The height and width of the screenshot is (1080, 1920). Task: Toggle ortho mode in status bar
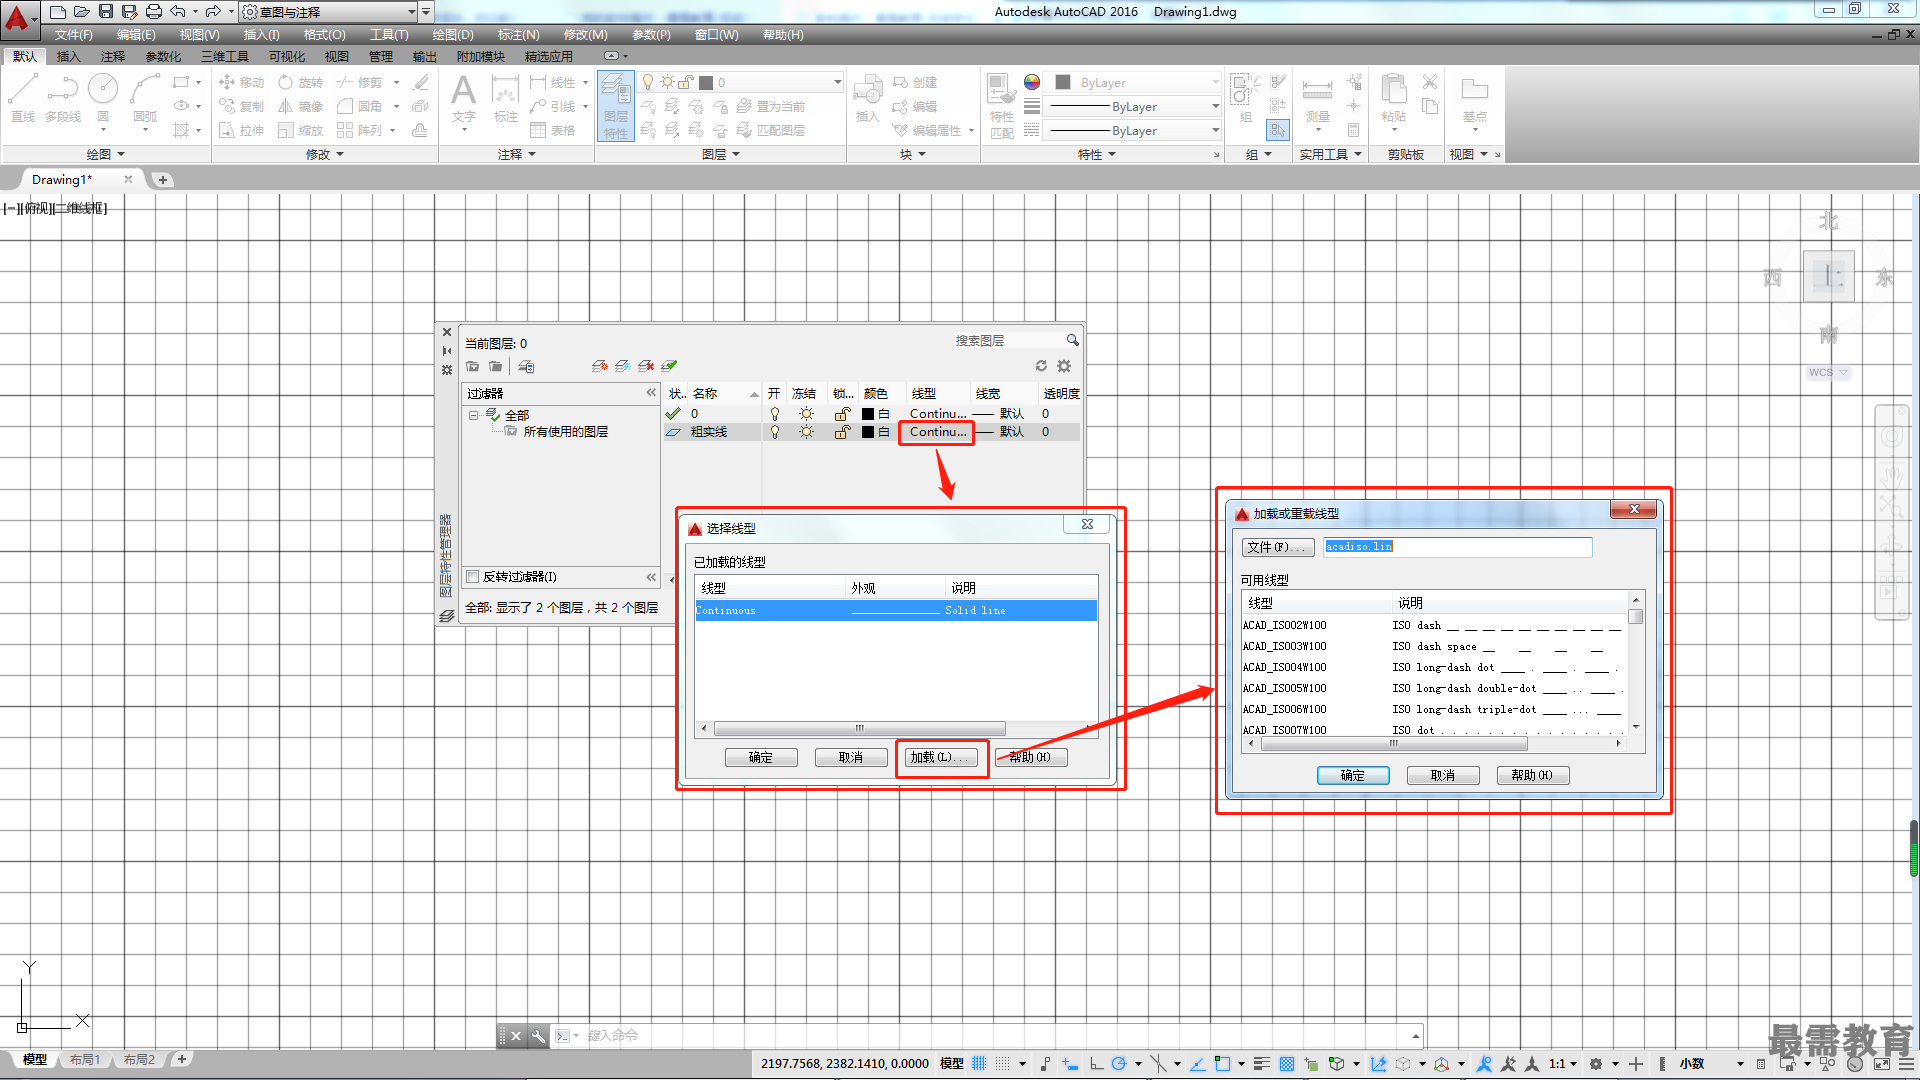[x=1097, y=1063]
